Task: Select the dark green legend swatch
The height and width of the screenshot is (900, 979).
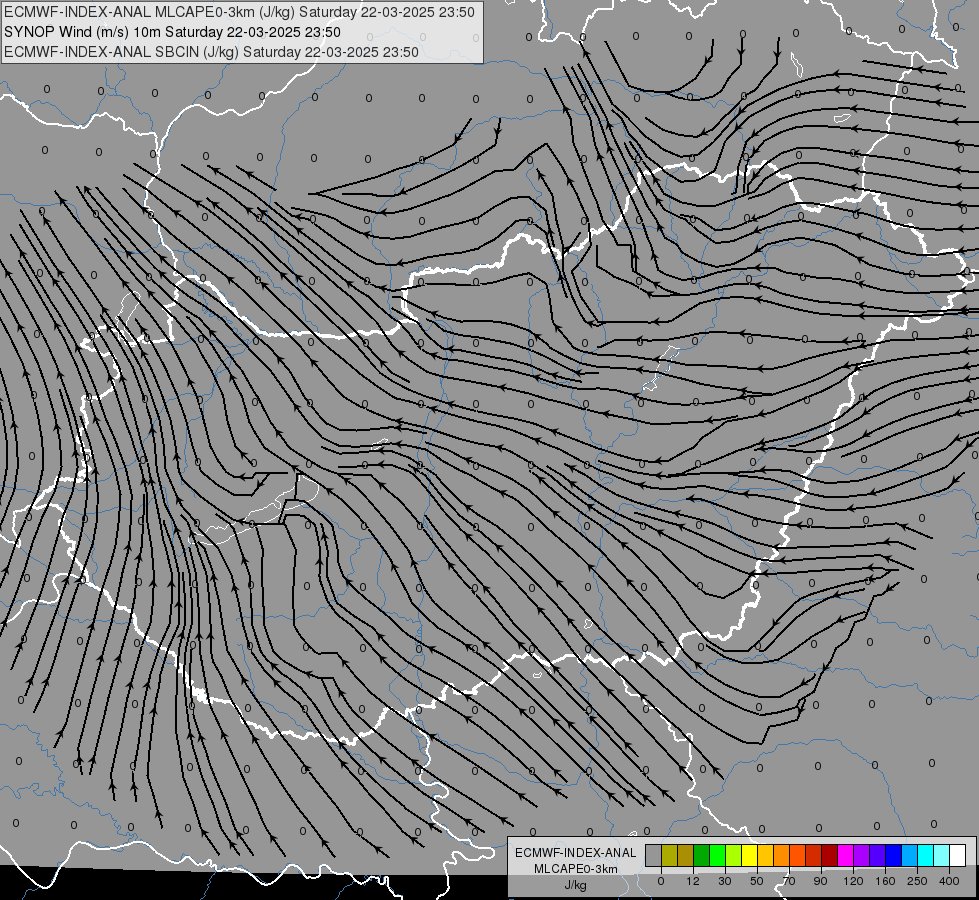Action: coord(701,855)
